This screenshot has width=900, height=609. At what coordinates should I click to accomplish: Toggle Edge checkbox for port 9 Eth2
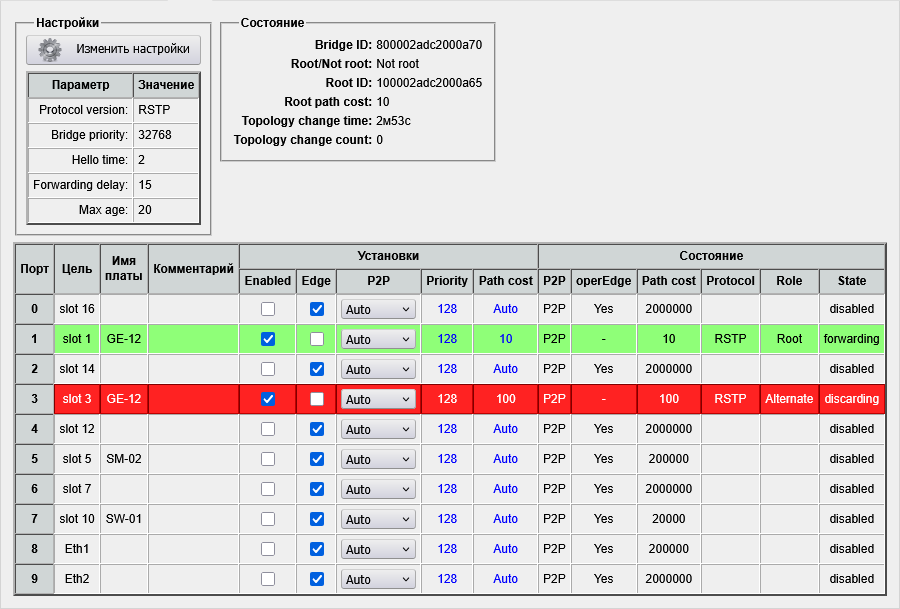(317, 579)
